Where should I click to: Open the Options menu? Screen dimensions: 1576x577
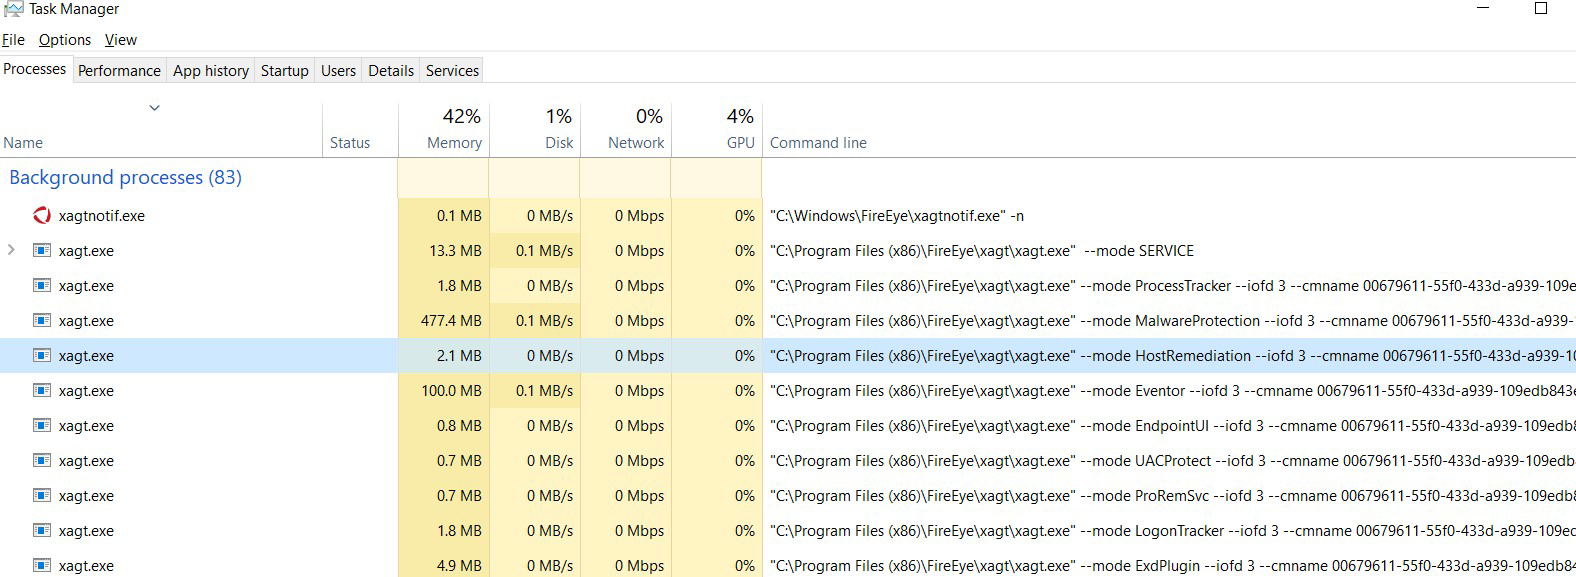(65, 40)
